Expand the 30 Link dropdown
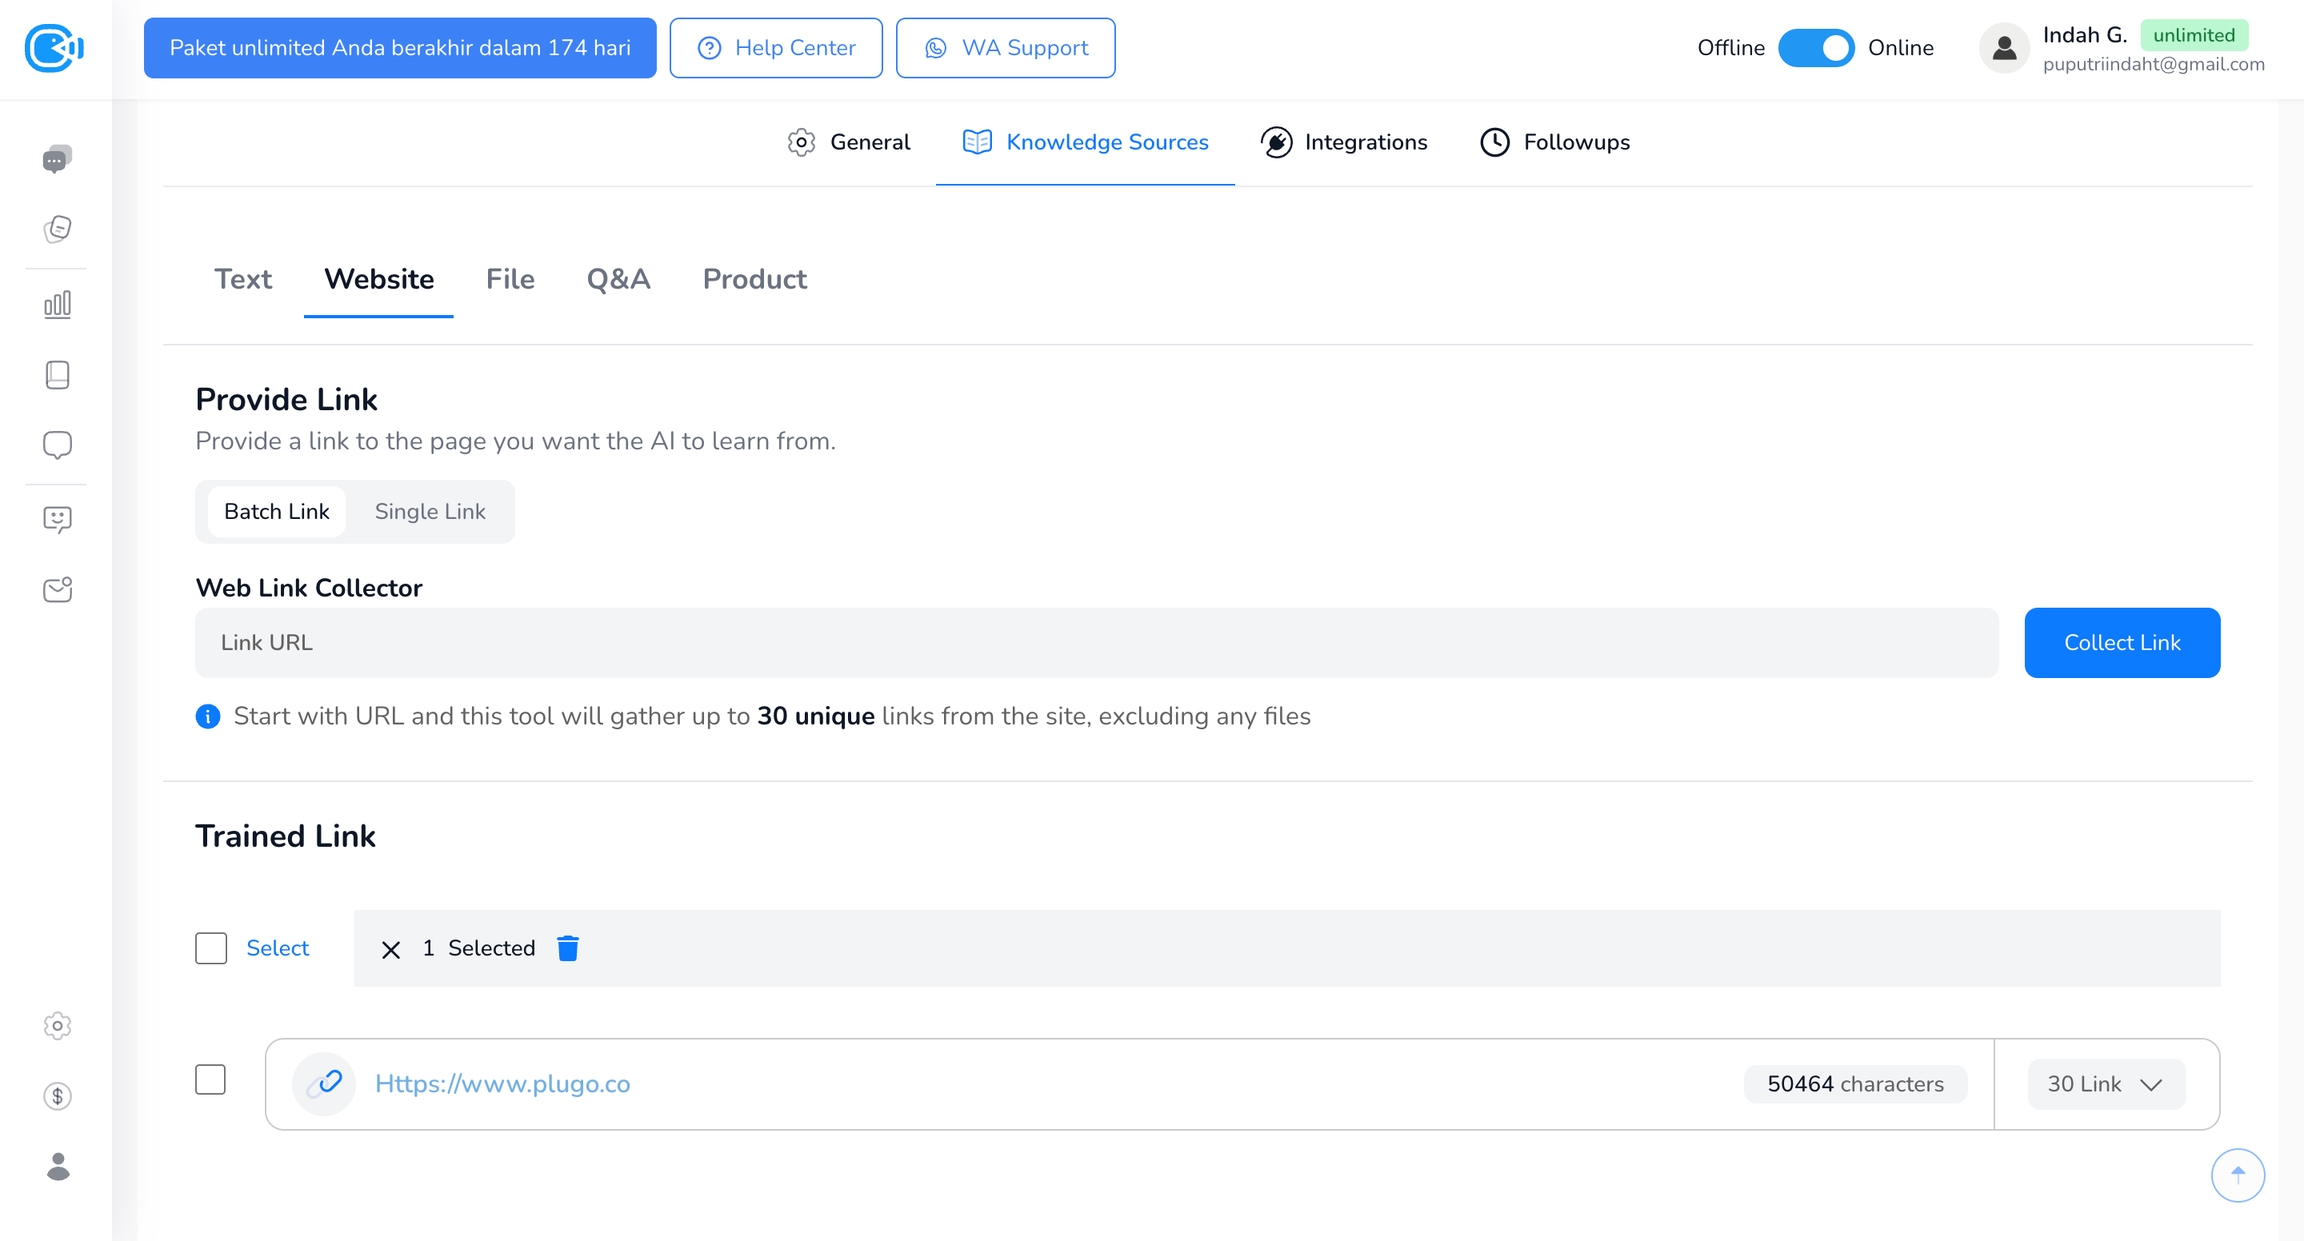Image resolution: width=2304 pixels, height=1241 pixels. (x=2105, y=1084)
